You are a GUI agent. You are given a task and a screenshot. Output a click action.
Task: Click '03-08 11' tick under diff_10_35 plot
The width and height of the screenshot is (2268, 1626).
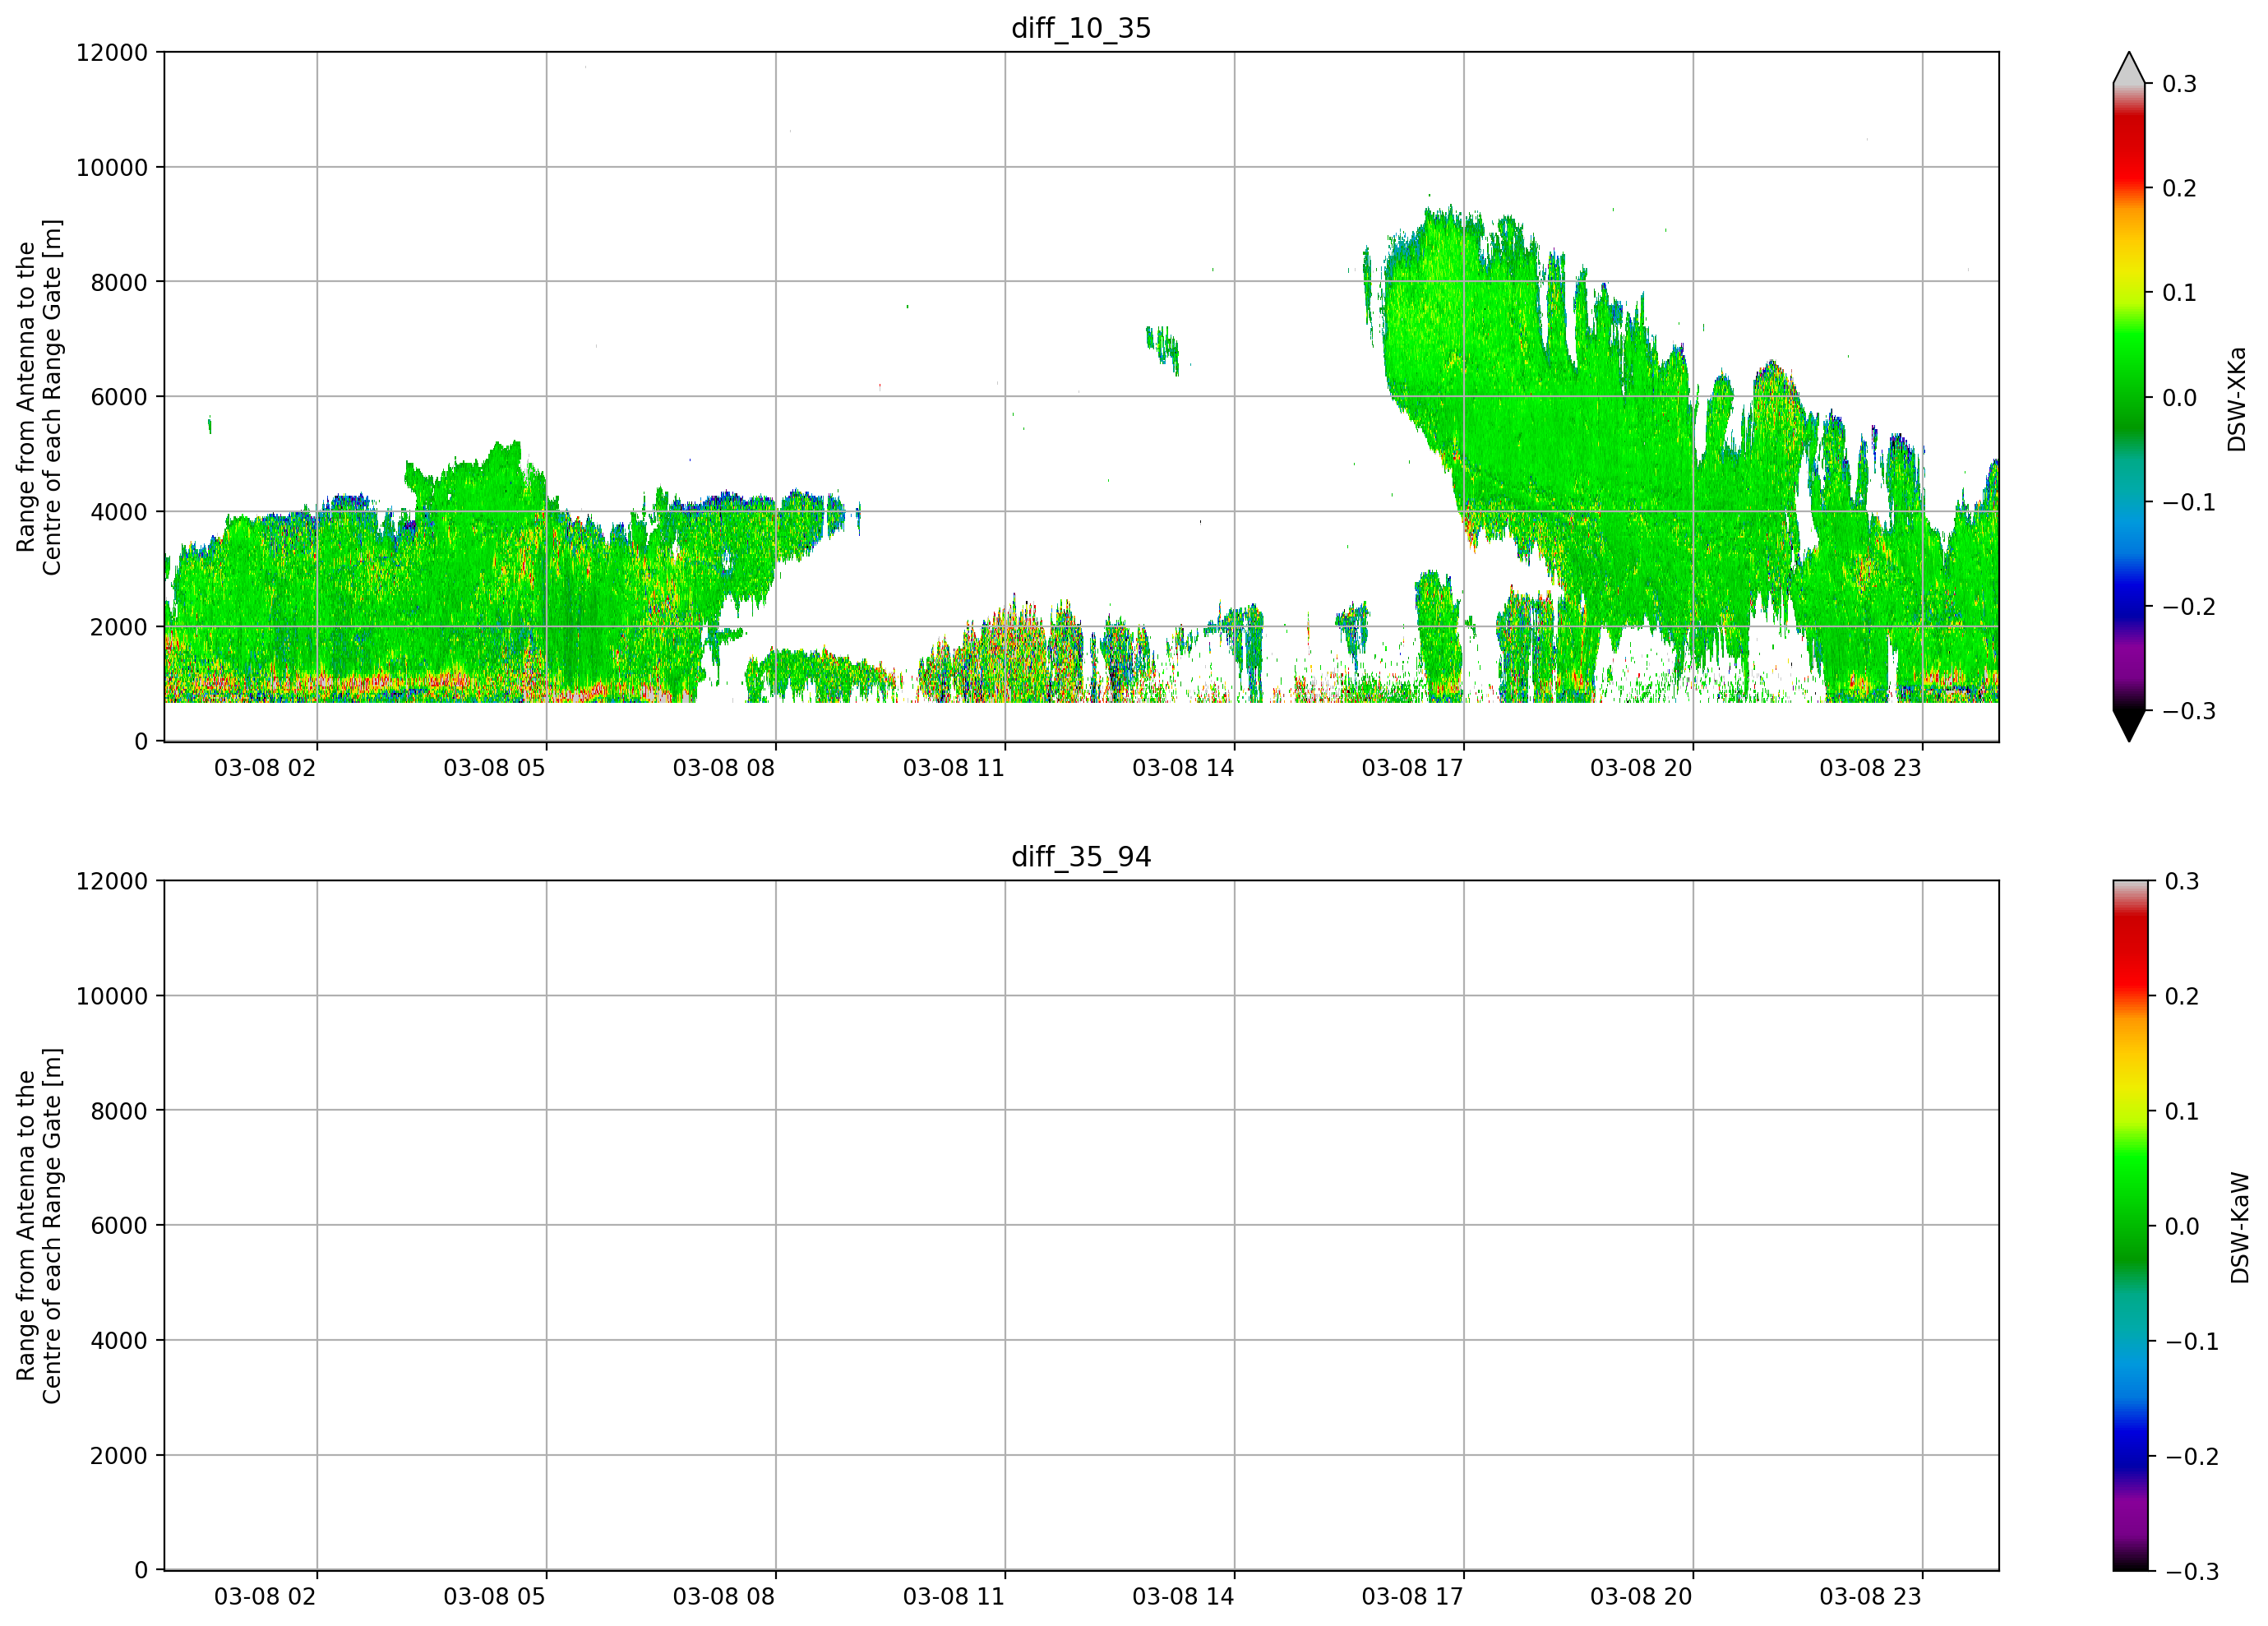(x=954, y=768)
